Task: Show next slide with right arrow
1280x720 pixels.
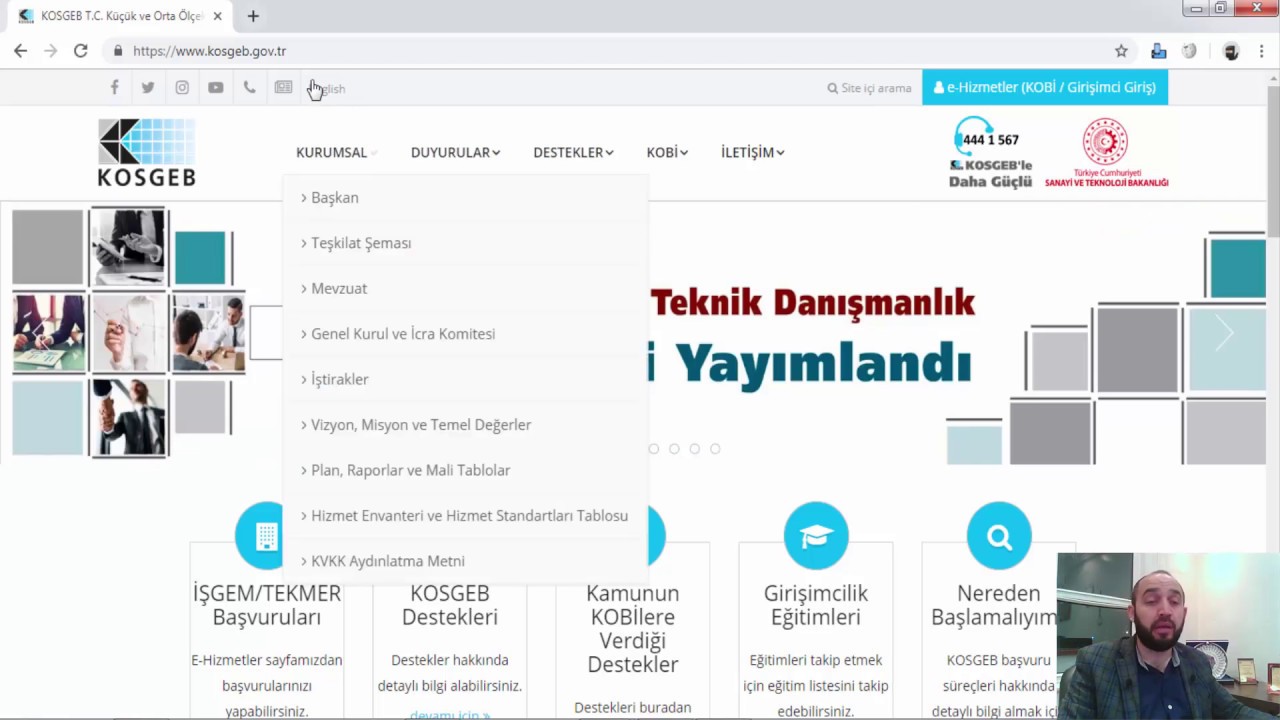Action: [x=1224, y=334]
